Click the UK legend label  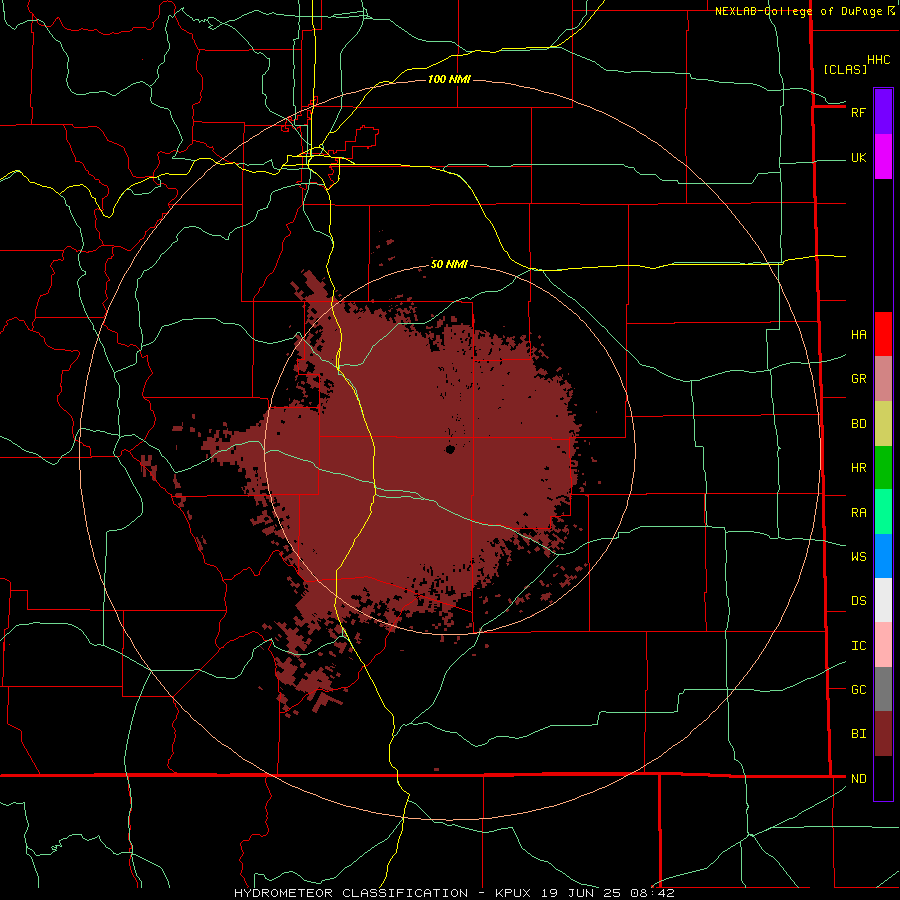point(858,158)
